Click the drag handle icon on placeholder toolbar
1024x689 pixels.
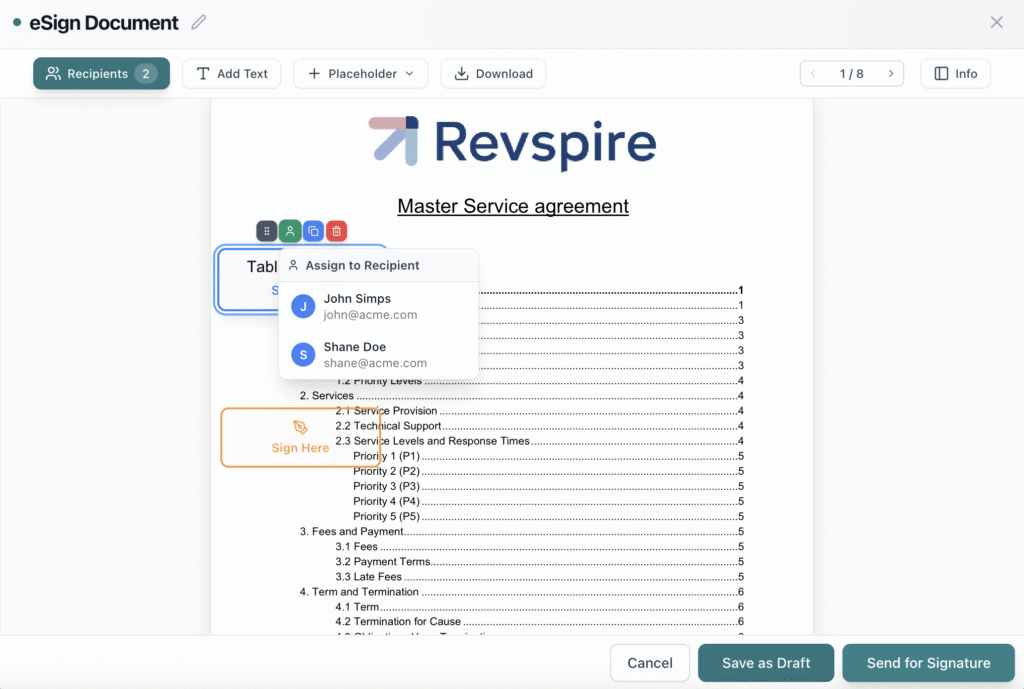(266, 231)
